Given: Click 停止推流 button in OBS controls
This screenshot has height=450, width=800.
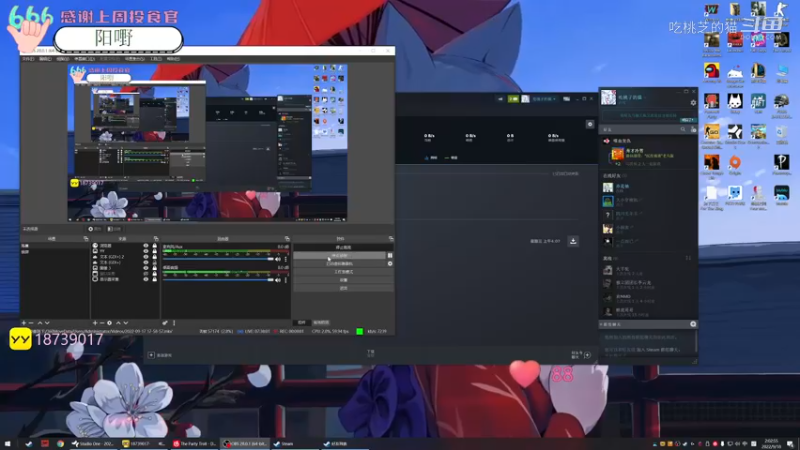Looking at the screenshot, I should 343,247.
